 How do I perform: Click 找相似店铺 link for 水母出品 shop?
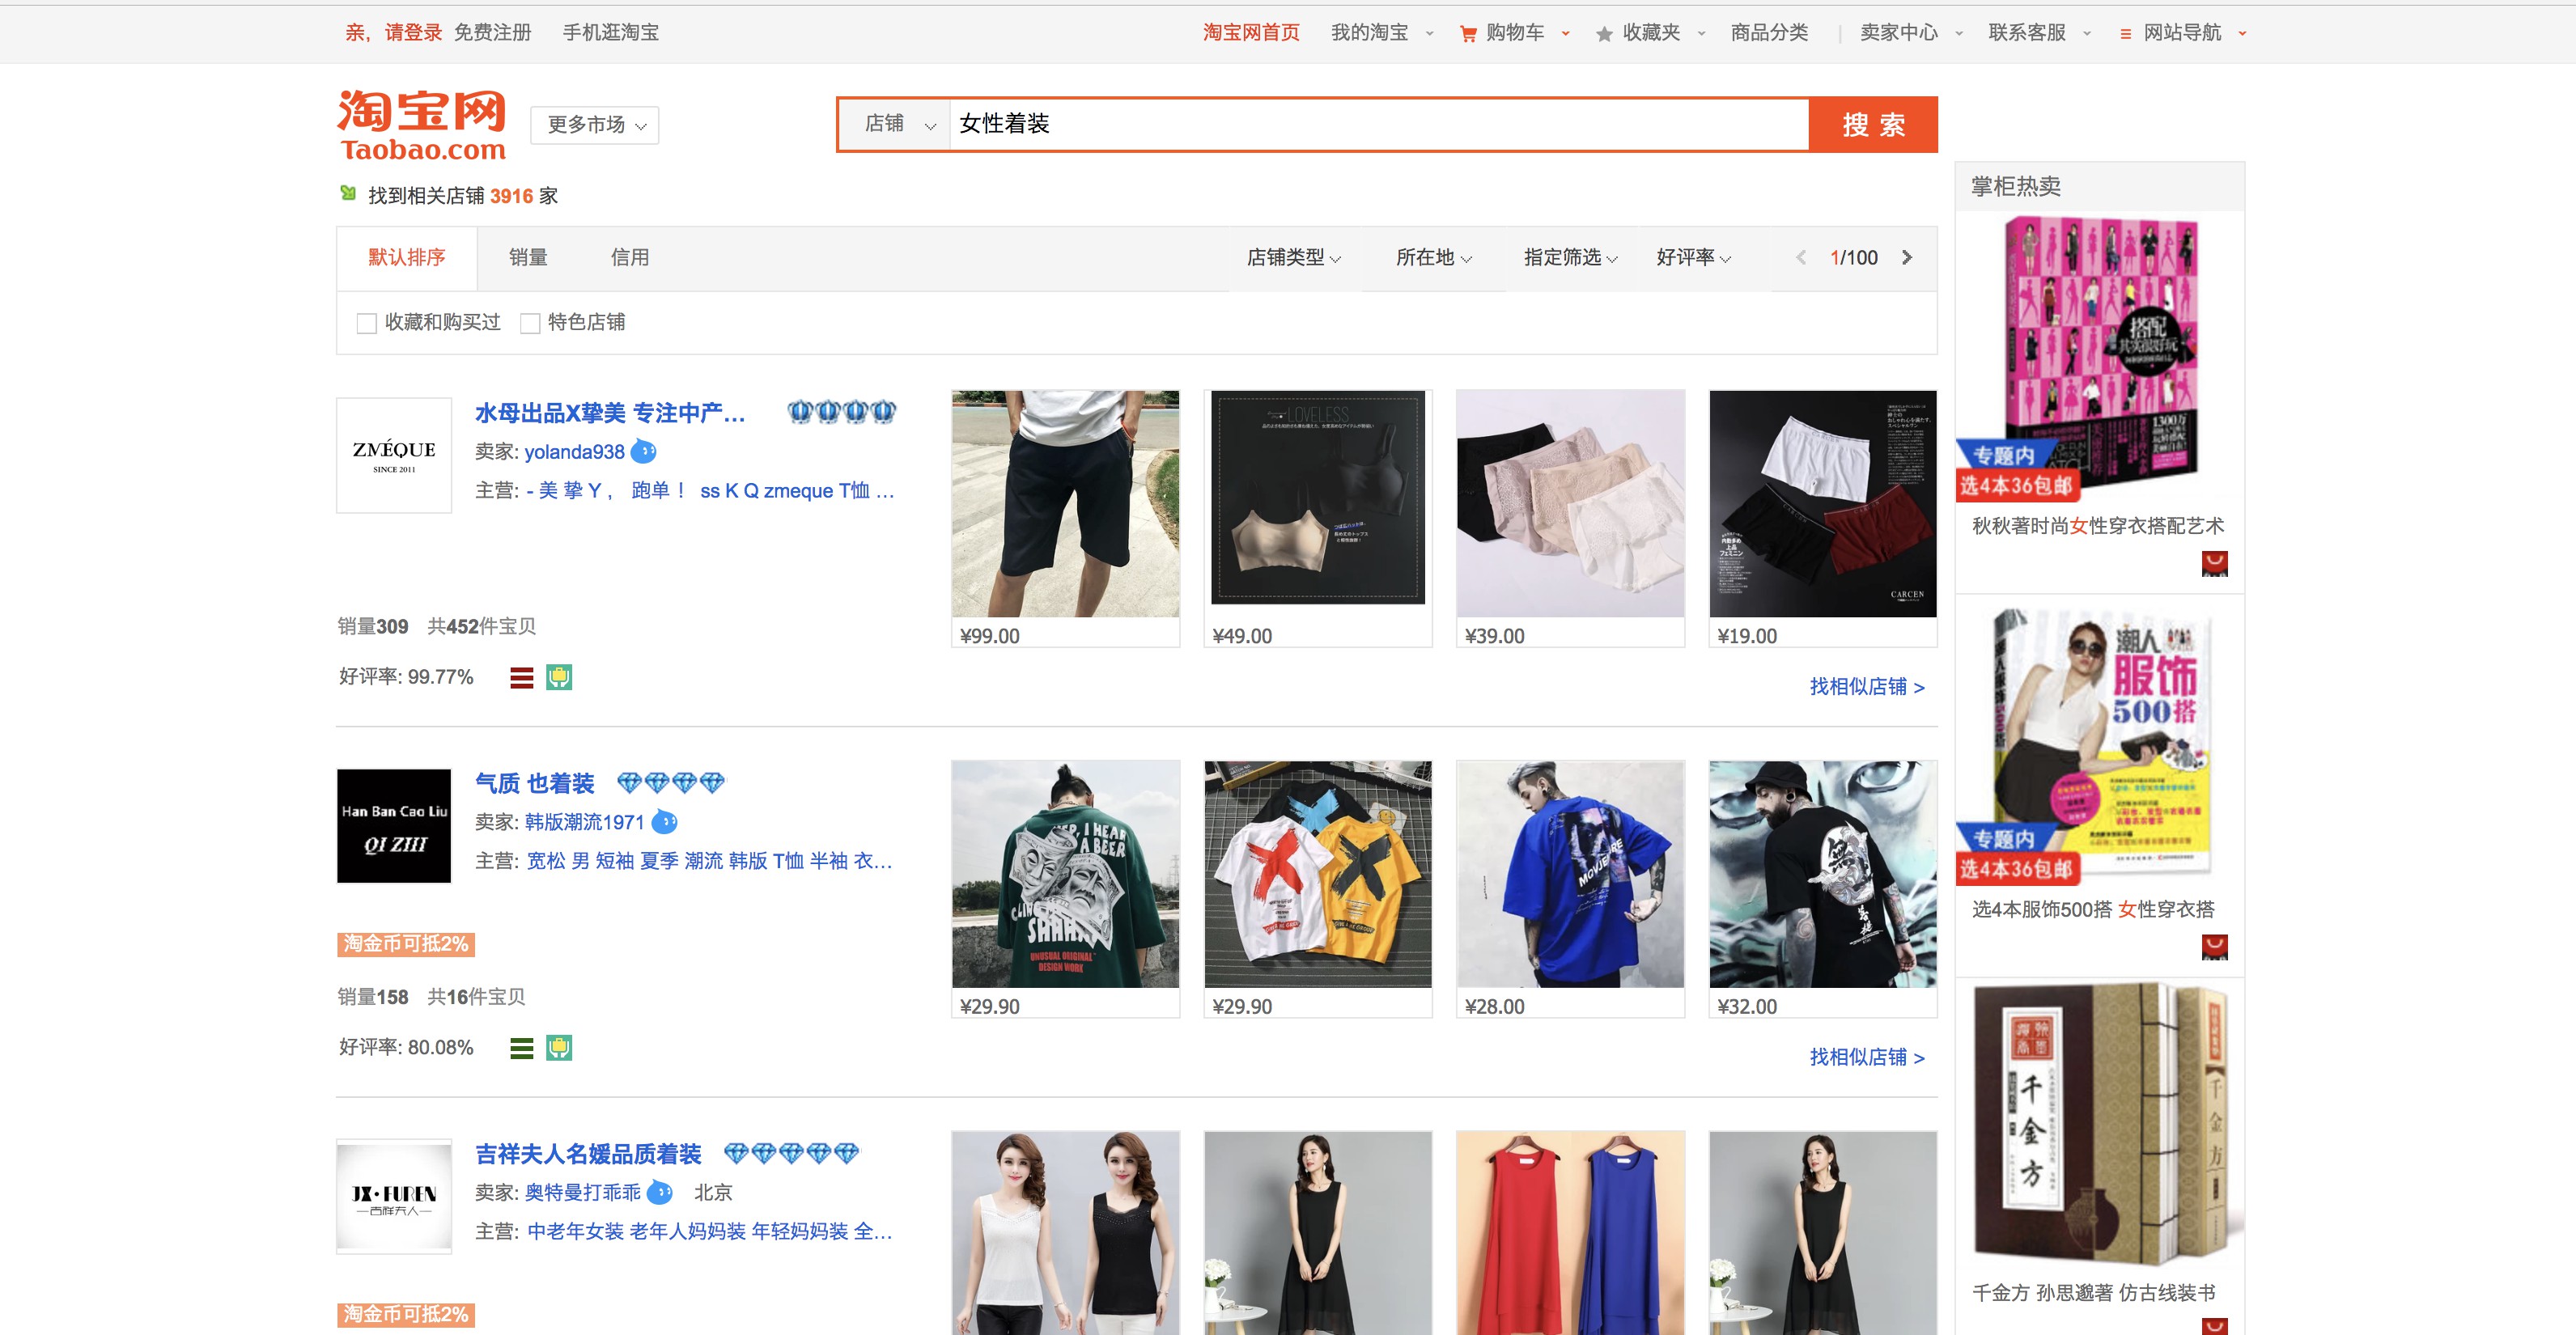1866,687
